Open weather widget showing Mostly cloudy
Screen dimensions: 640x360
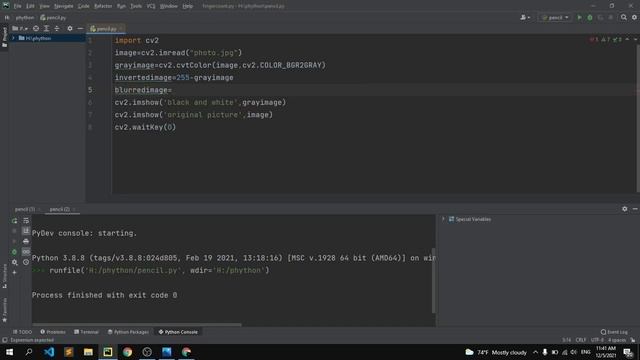(x=496, y=352)
